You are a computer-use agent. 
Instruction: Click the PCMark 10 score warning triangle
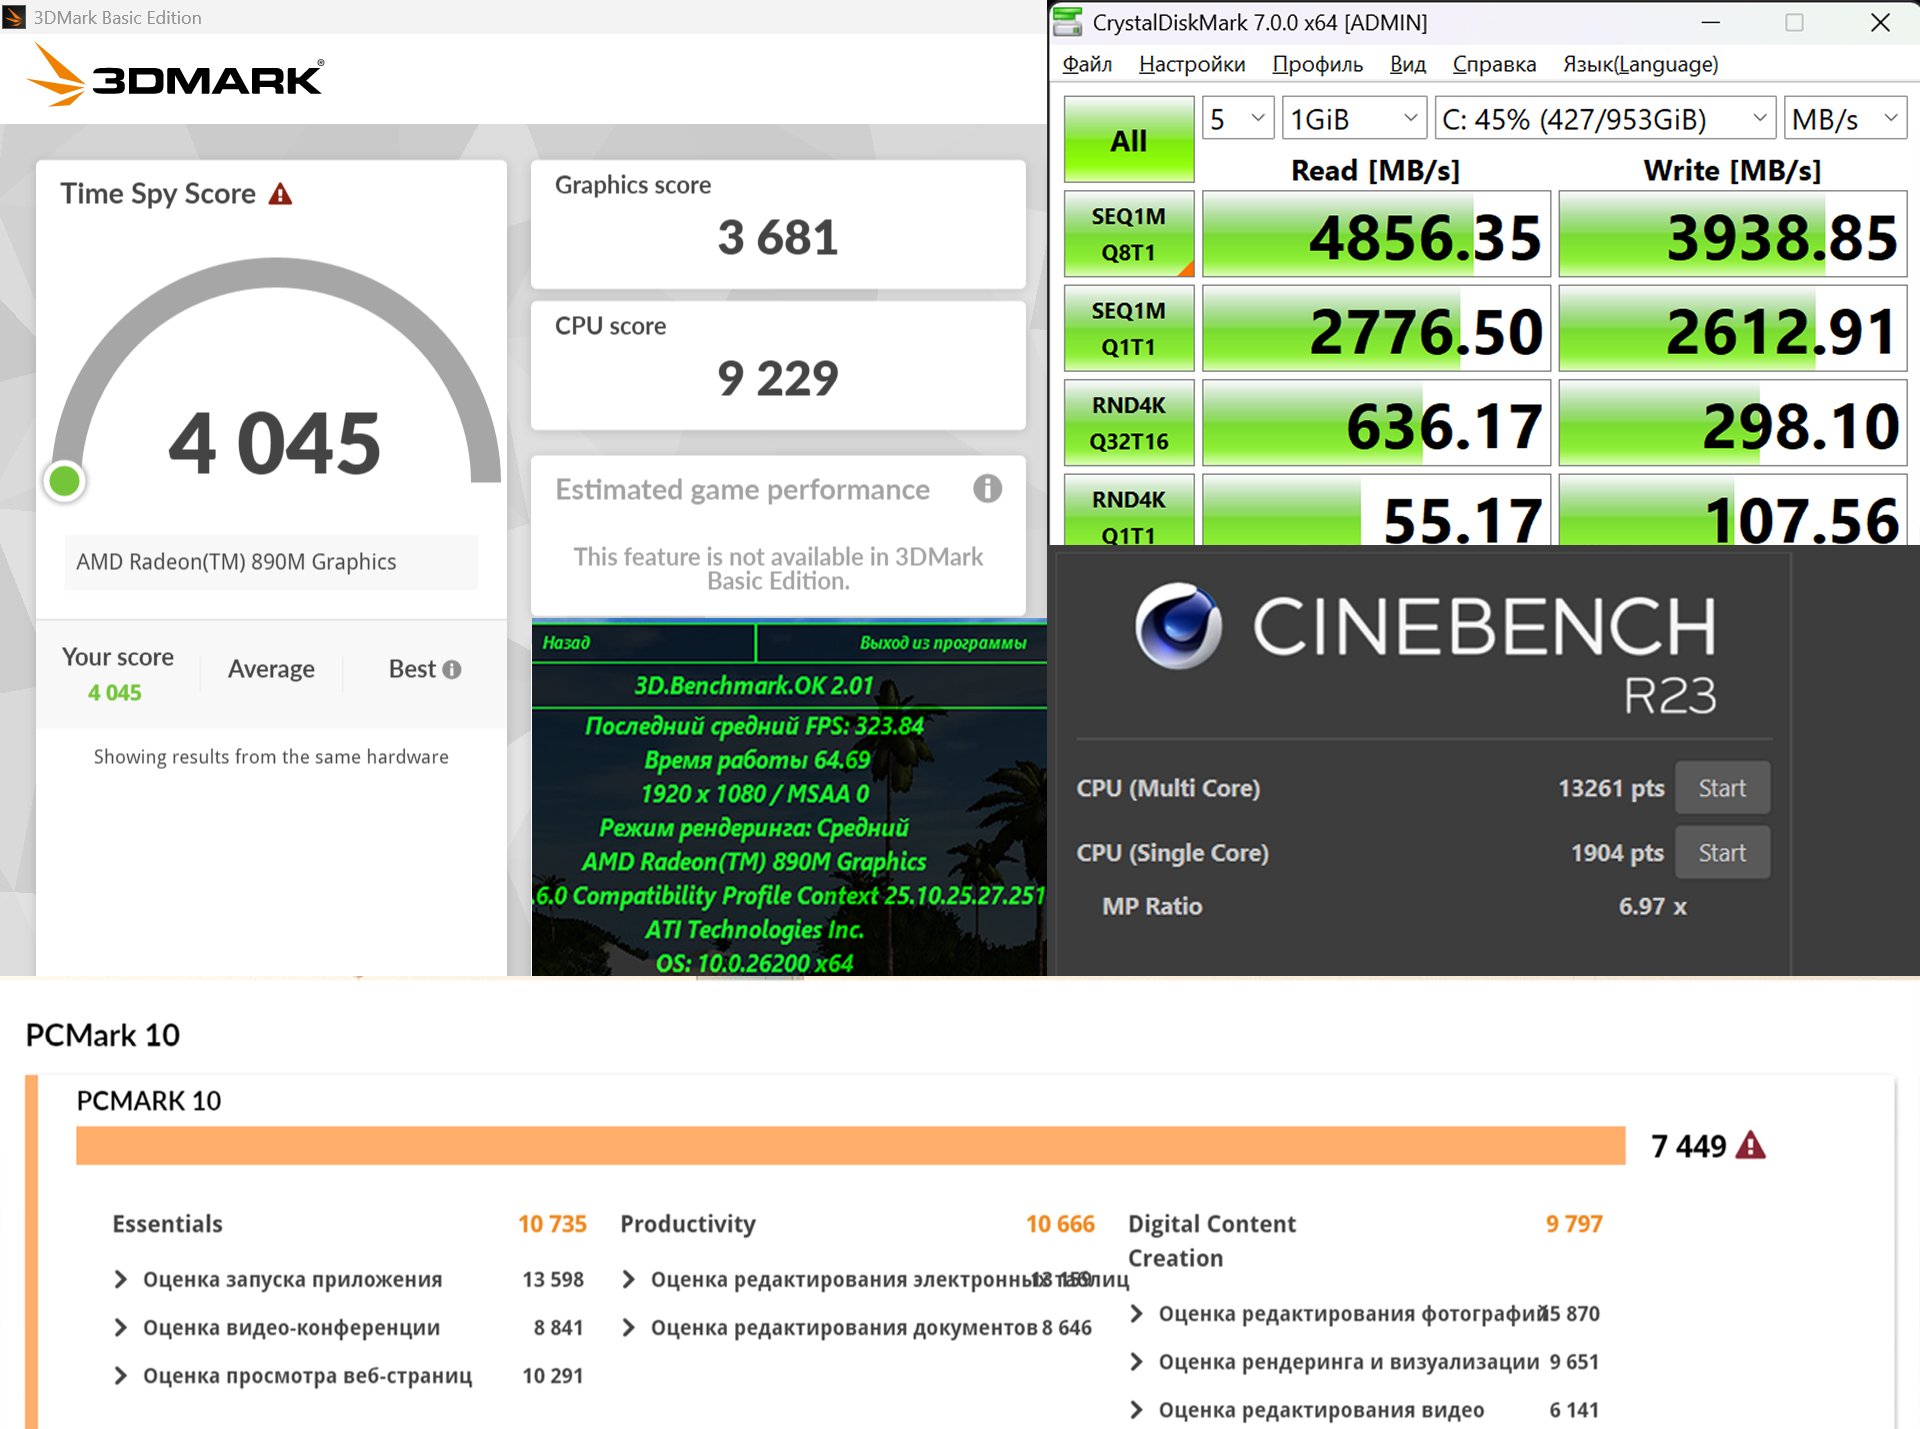(x=1750, y=1145)
